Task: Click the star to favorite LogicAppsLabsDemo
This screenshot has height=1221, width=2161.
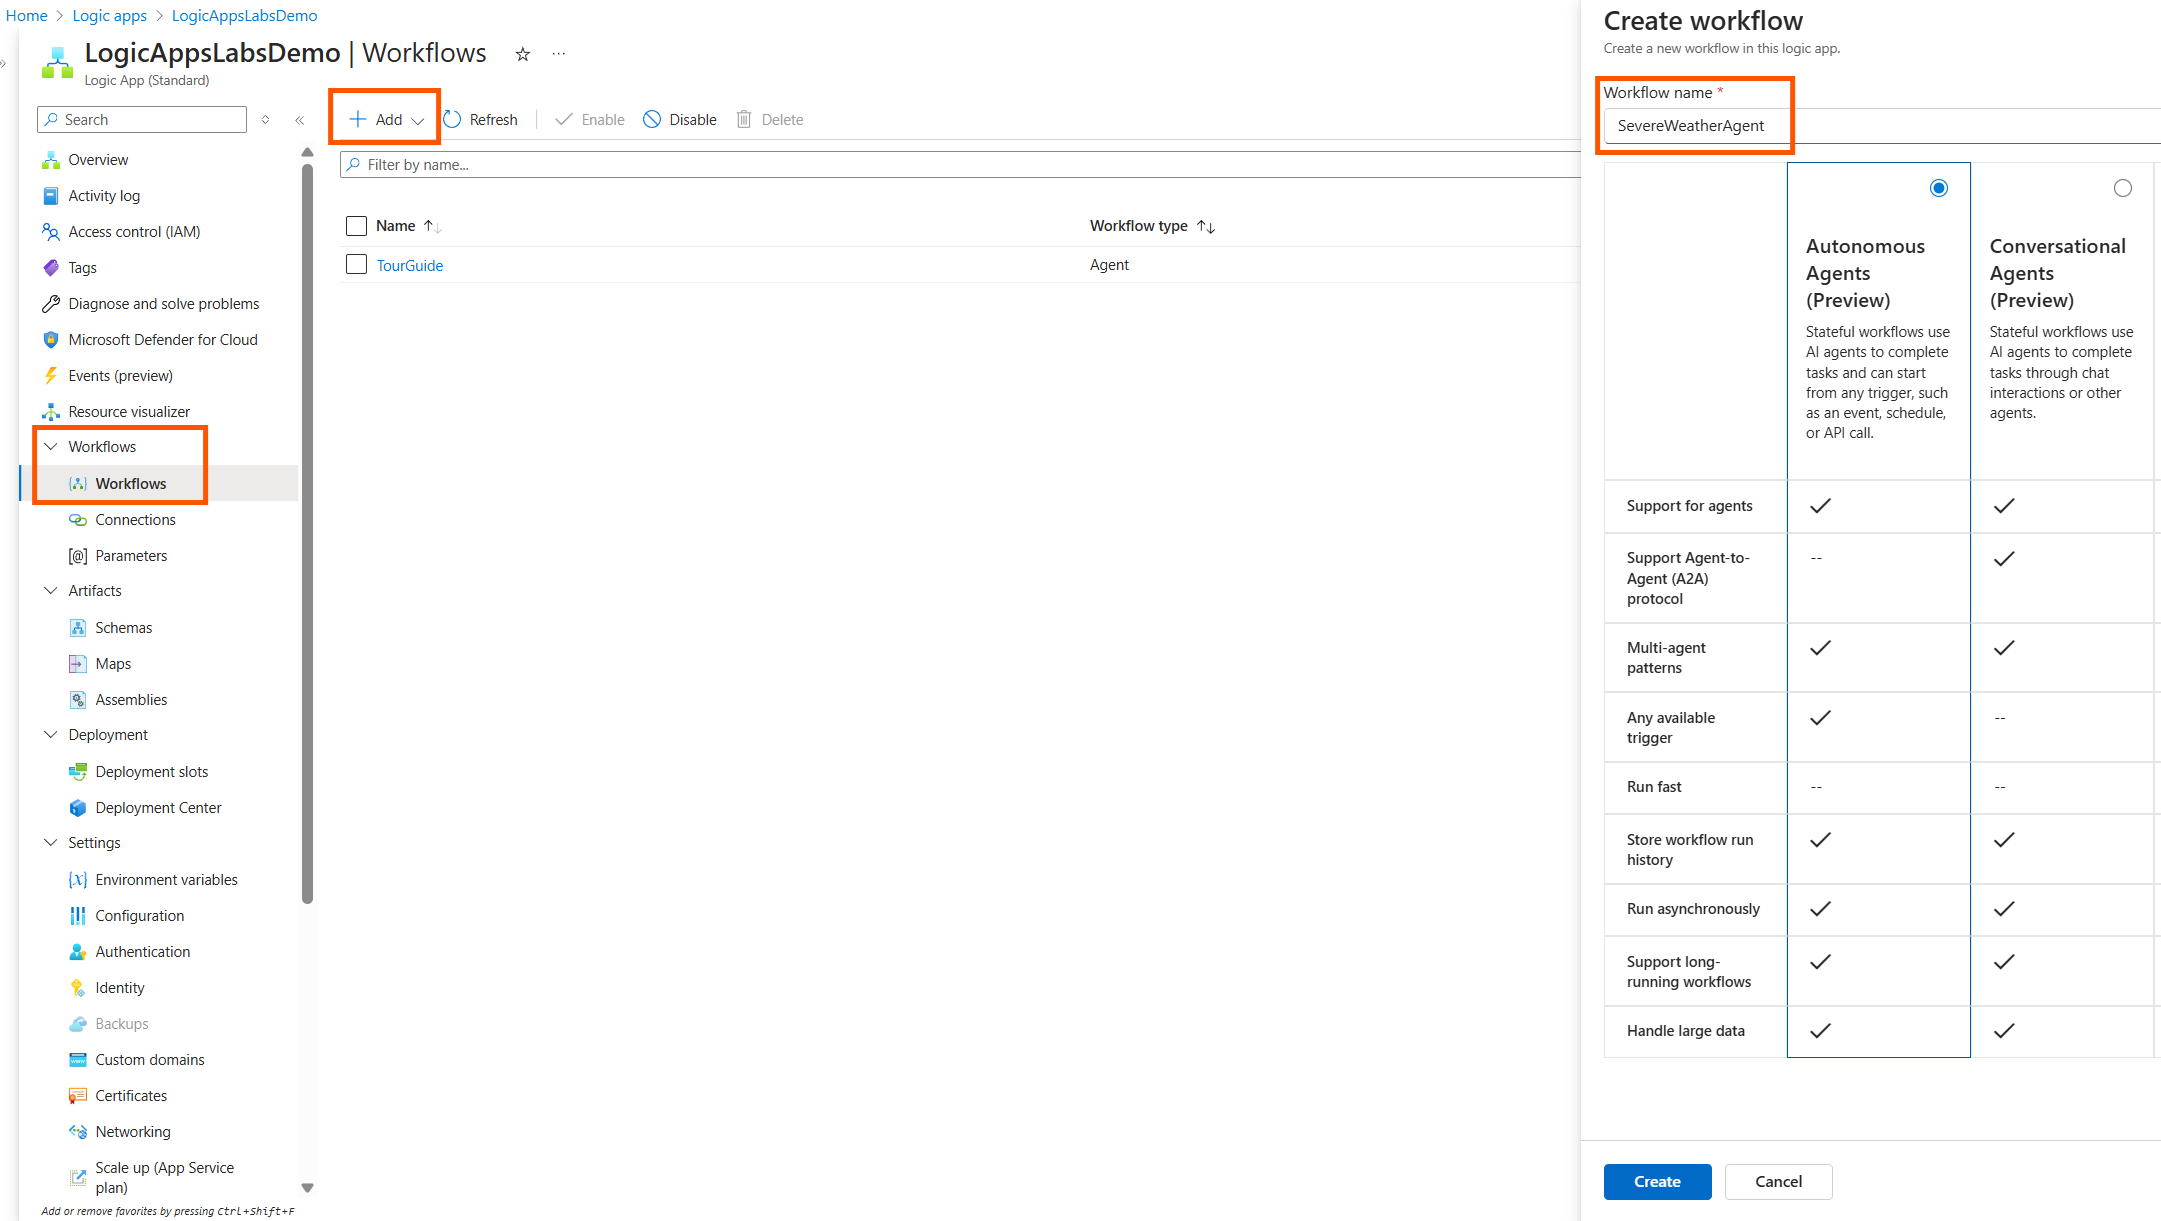Action: coord(522,54)
